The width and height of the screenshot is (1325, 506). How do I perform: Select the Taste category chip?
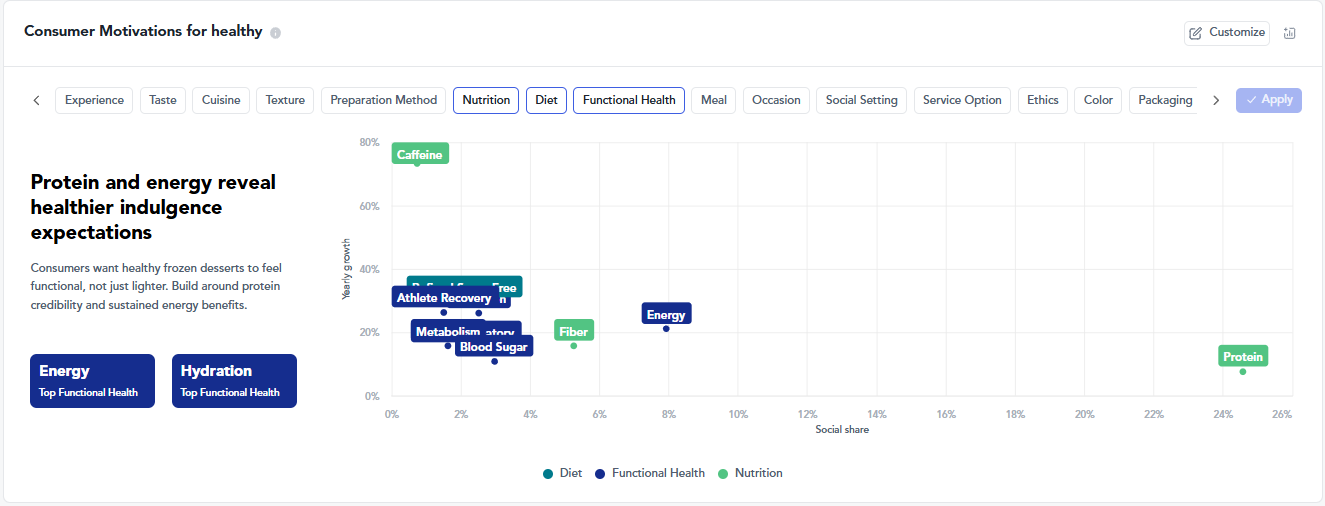pyautogui.click(x=163, y=100)
